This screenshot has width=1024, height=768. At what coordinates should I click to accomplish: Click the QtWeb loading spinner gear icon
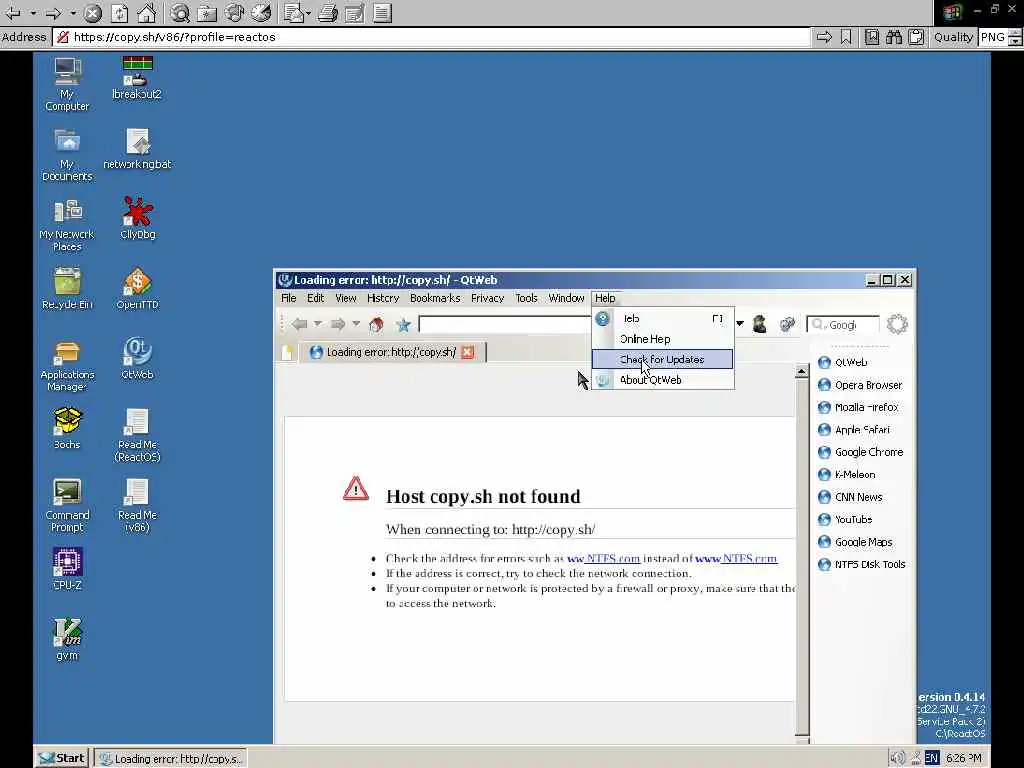click(897, 324)
